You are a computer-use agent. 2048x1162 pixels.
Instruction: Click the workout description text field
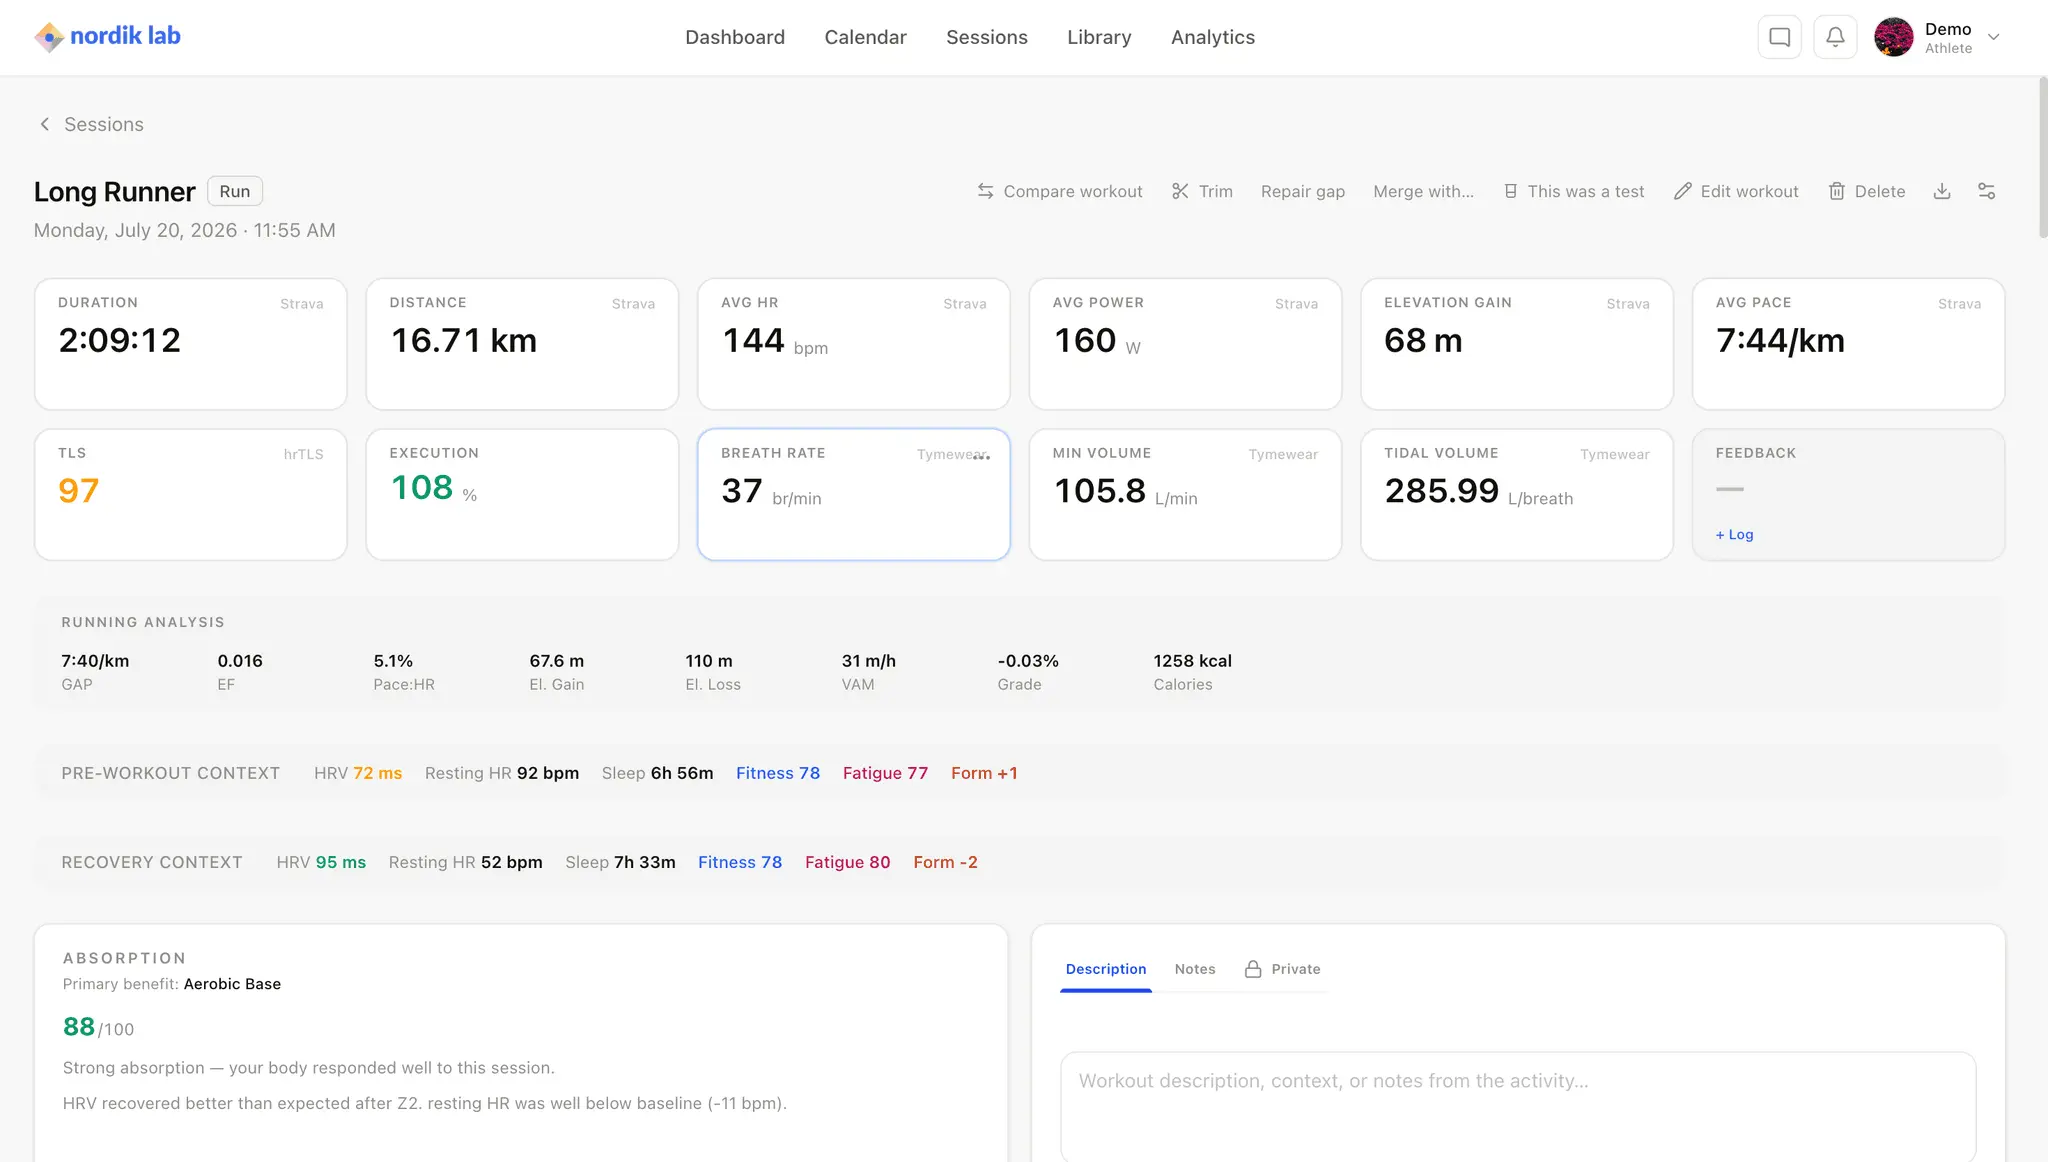click(1518, 1105)
